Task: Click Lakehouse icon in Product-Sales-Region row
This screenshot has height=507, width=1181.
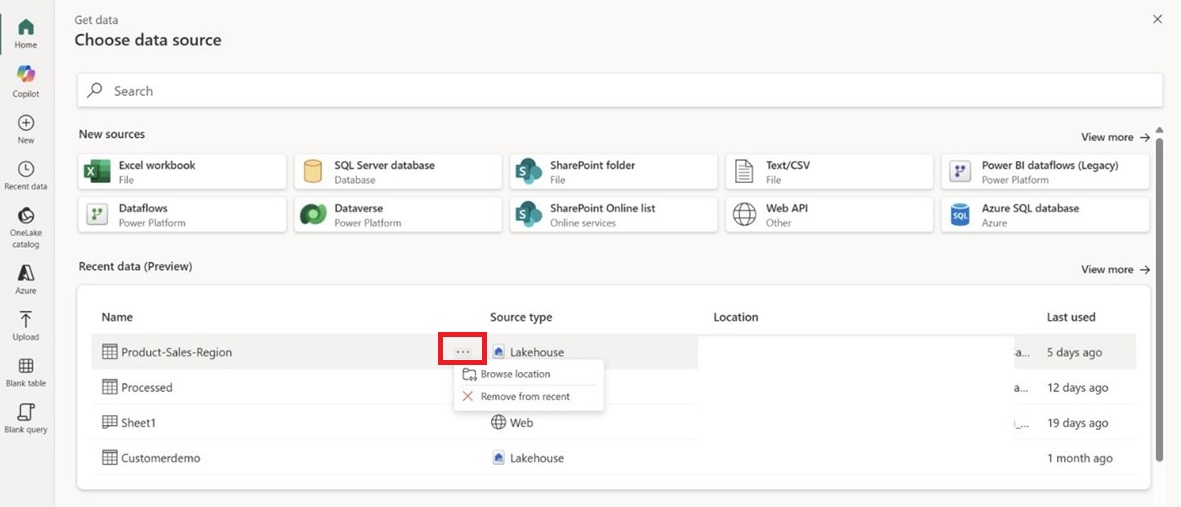Action: [x=498, y=352]
